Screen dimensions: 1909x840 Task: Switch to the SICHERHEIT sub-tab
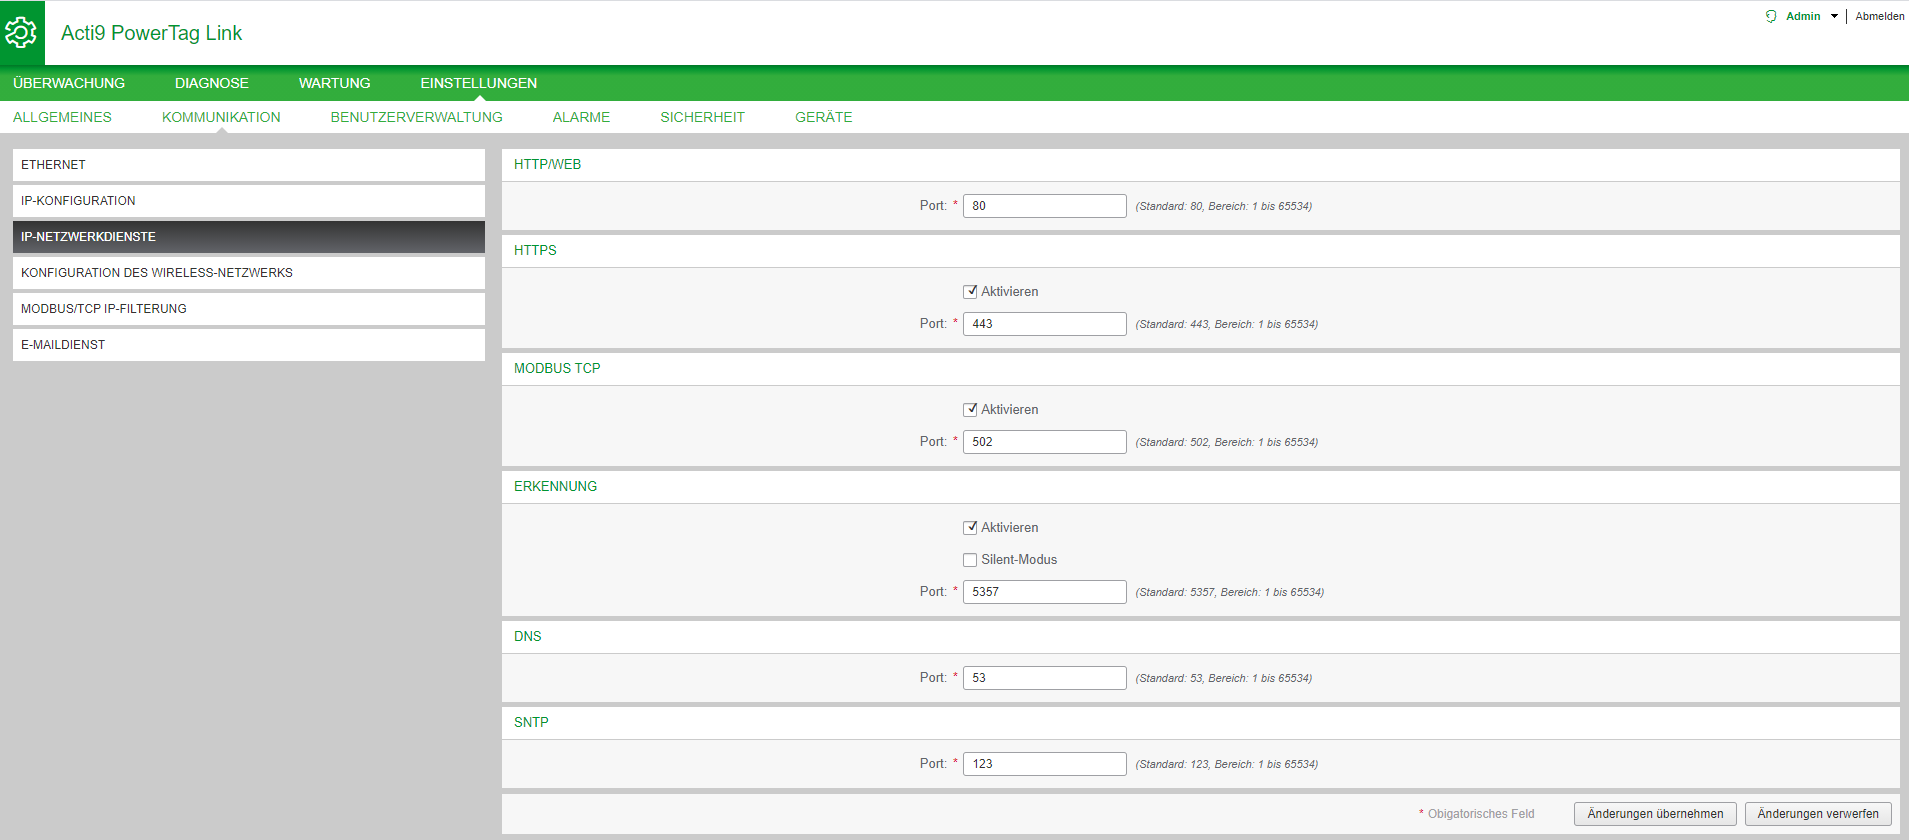[702, 117]
